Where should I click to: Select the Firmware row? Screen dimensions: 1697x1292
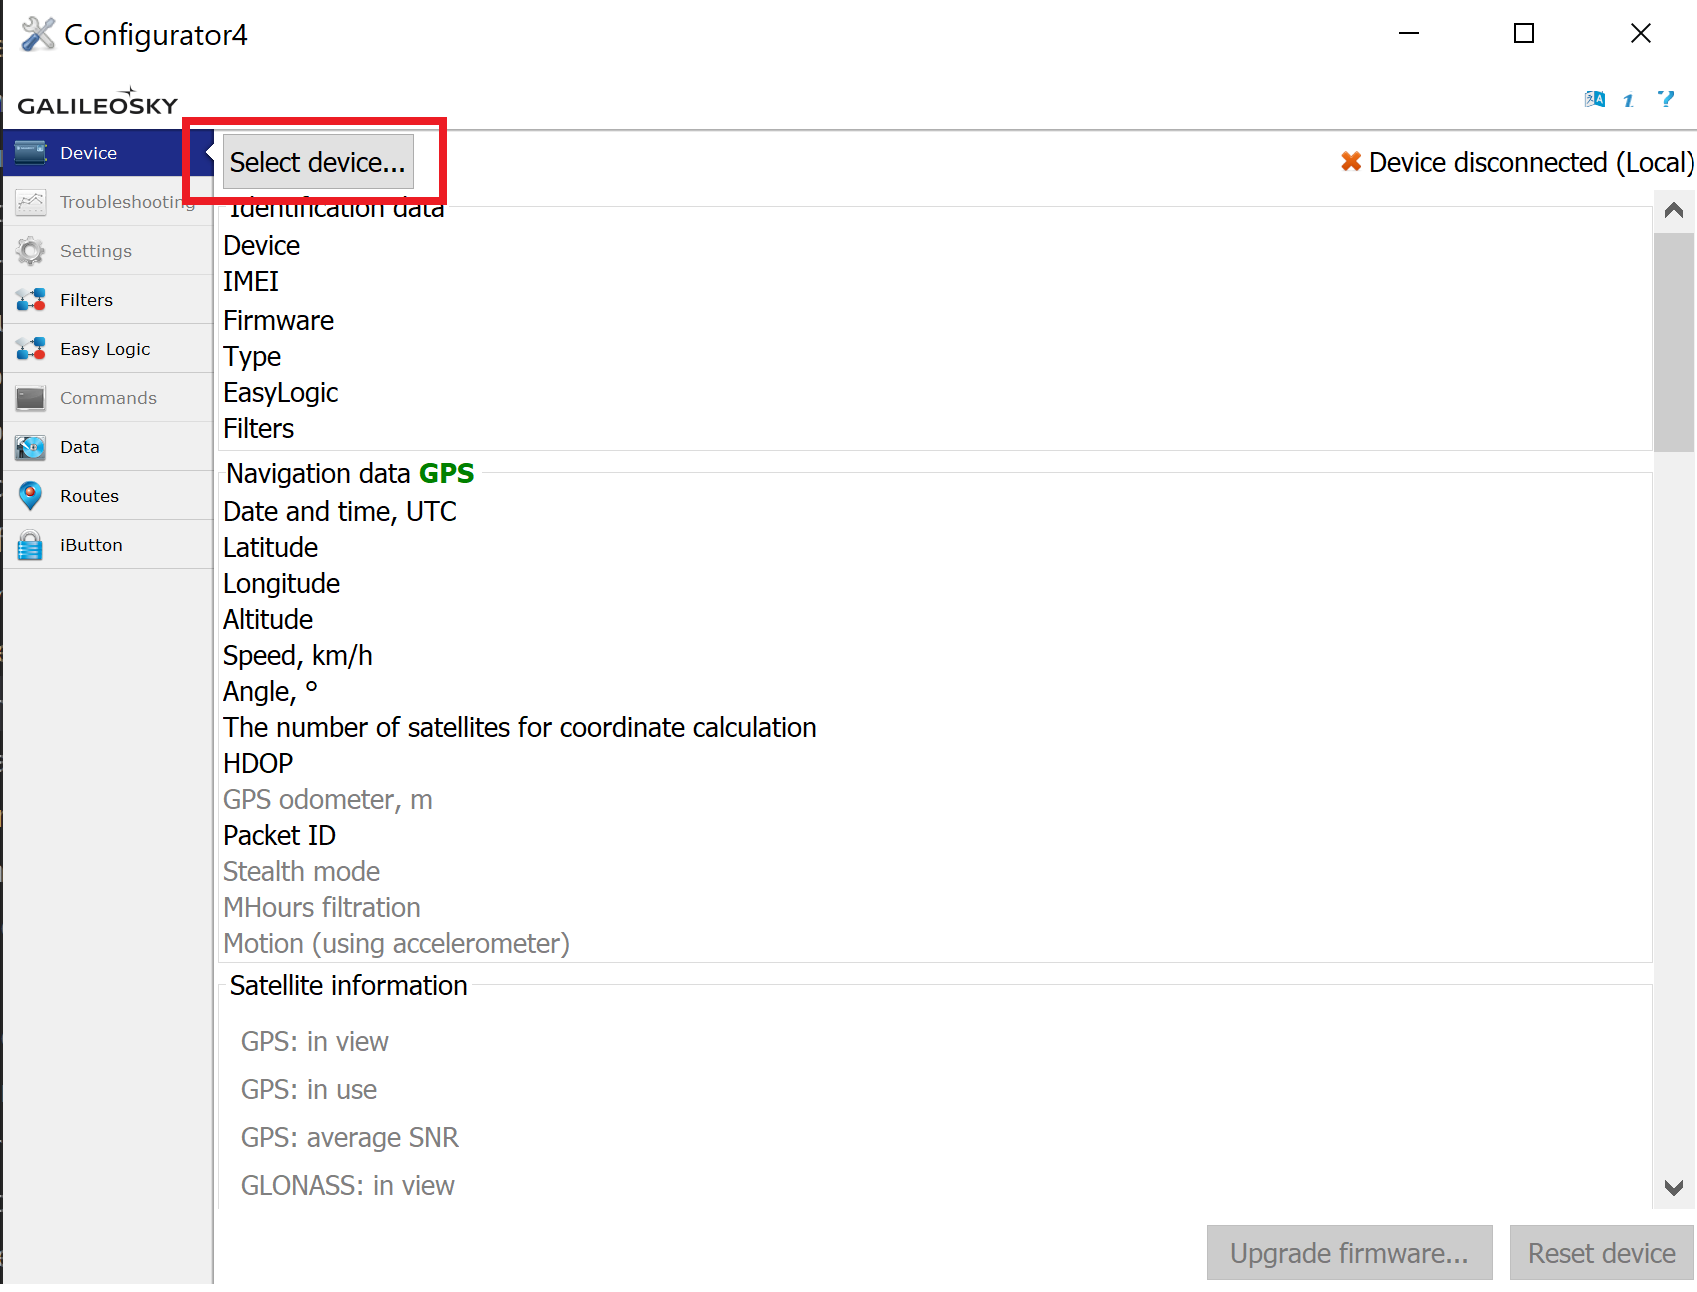278,320
